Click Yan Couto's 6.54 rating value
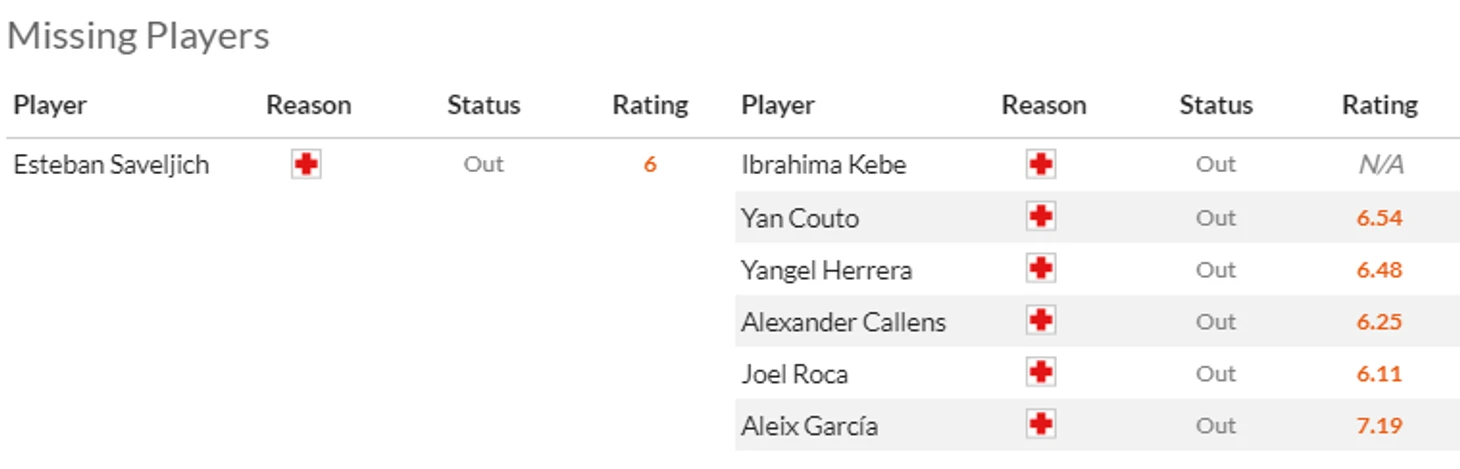1460x469 pixels. tap(1379, 218)
